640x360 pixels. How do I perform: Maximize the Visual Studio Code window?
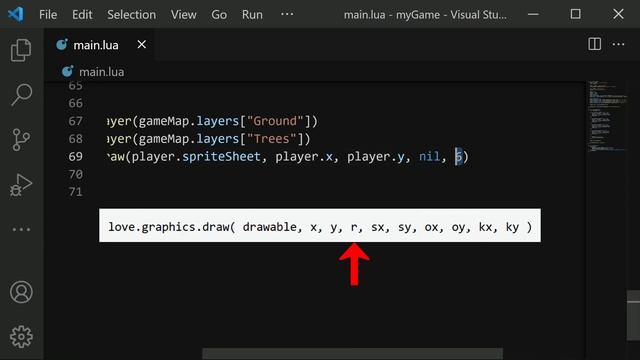[x=576, y=14]
